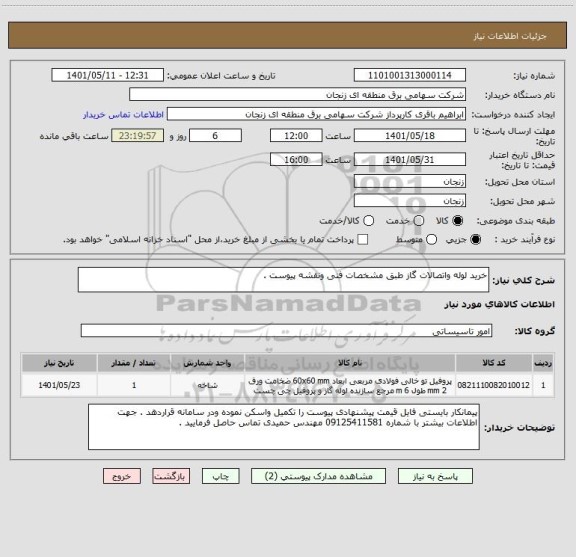Viewport: 576px width, 557px height.
Task: Click the delivery city زنجان field
Action: pos(410,201)
